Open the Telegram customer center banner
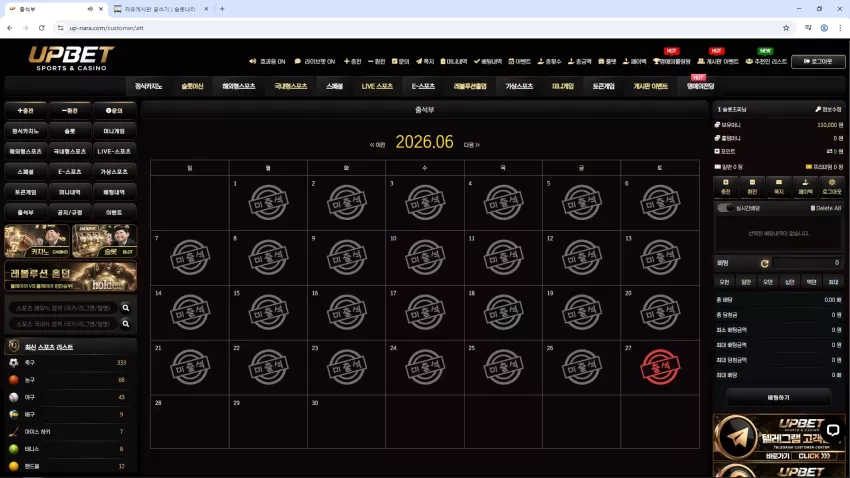The height and width of the screenshot is (478, 850). (779, 437)
